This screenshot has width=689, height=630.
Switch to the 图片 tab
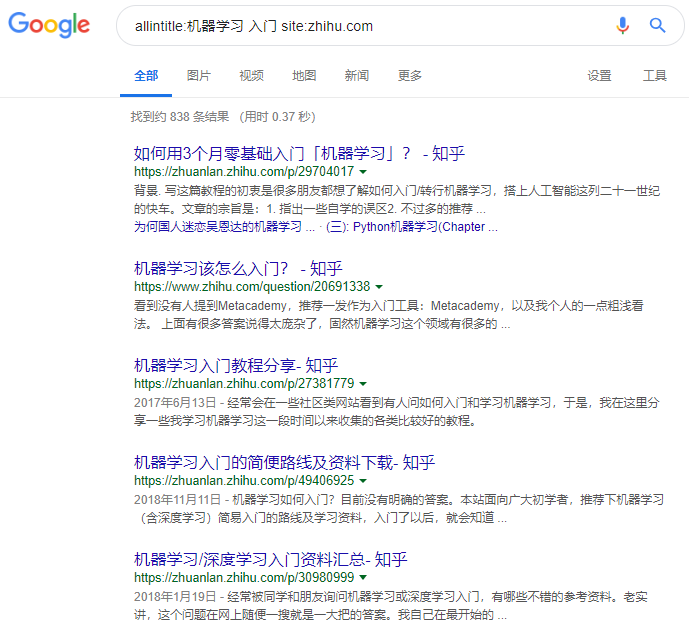[x=199, y=76]
